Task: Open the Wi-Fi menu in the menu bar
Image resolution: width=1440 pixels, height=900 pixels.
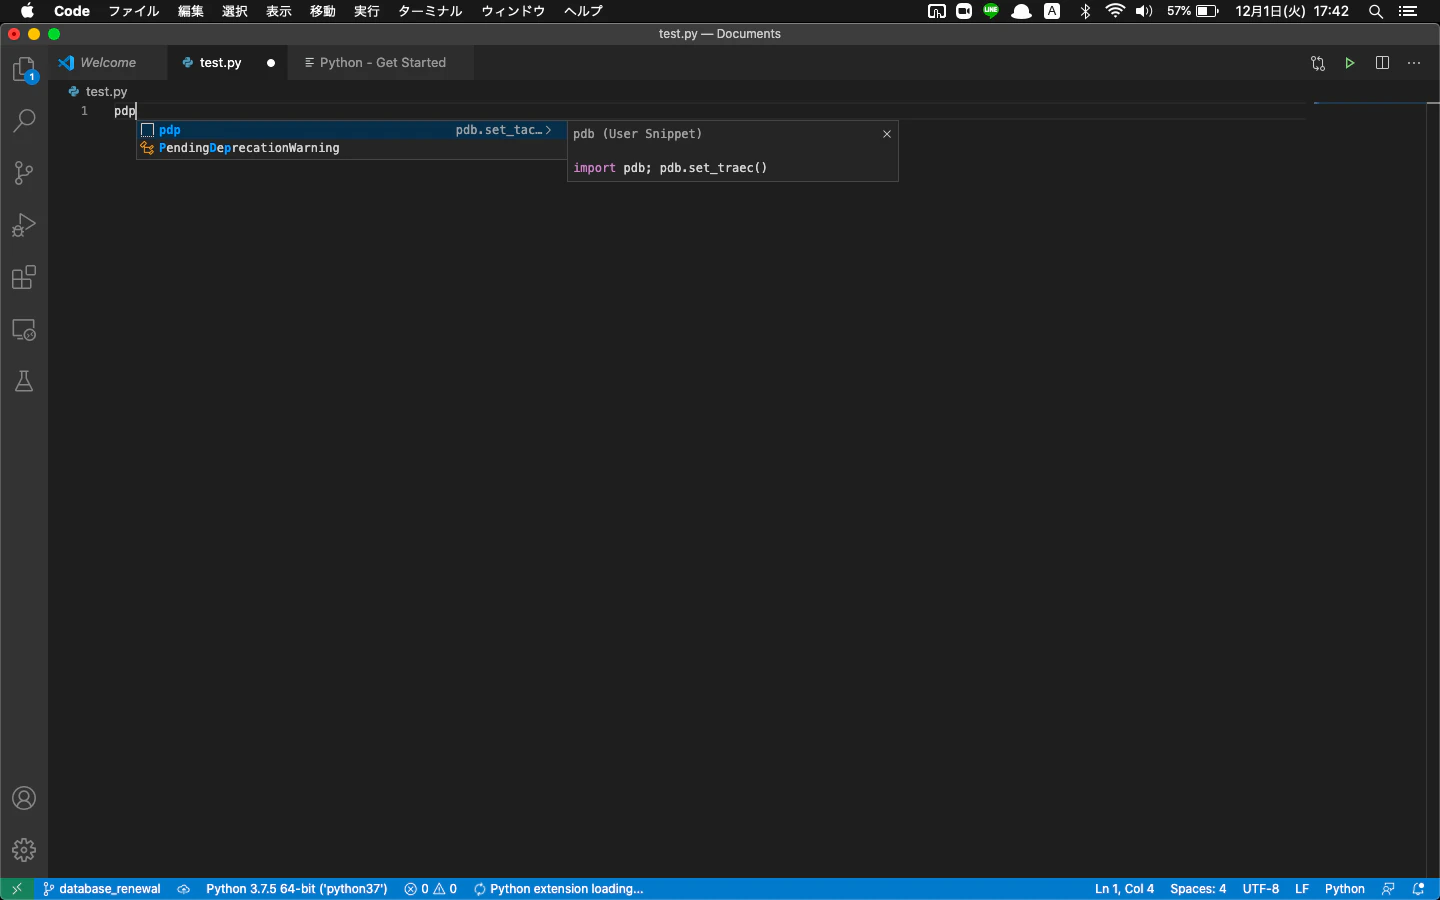Action: [x=1115, y=11]
